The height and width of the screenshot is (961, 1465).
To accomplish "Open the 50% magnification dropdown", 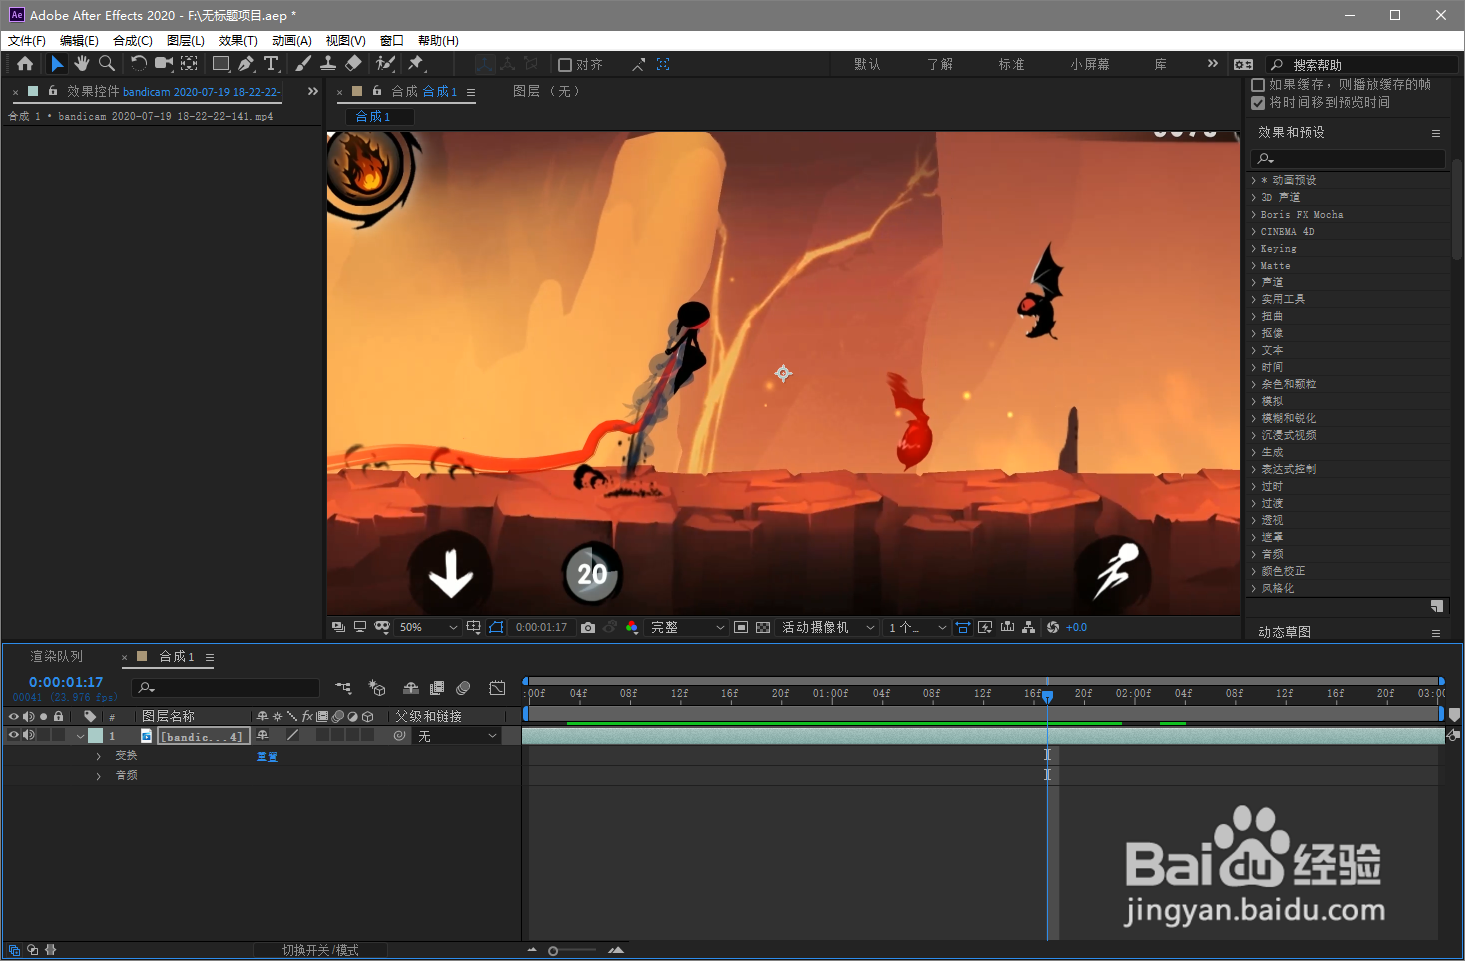I will [x=428, y=627].
